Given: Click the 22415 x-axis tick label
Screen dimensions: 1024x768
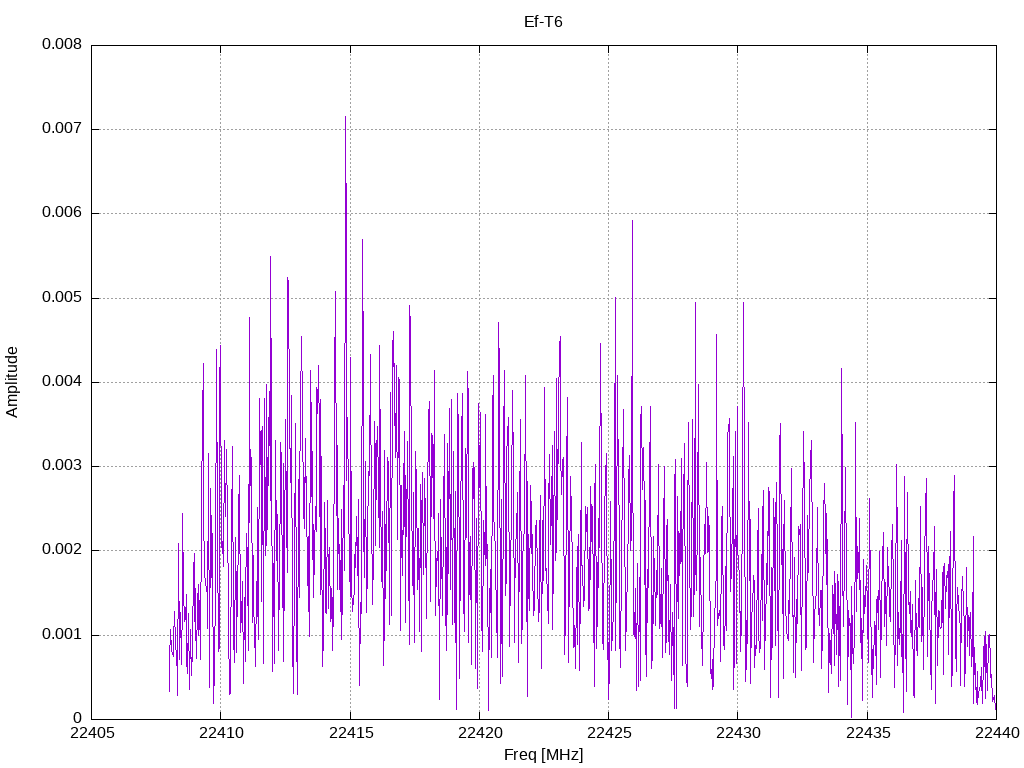Looking at the screenshot, I should click(351, 733).
